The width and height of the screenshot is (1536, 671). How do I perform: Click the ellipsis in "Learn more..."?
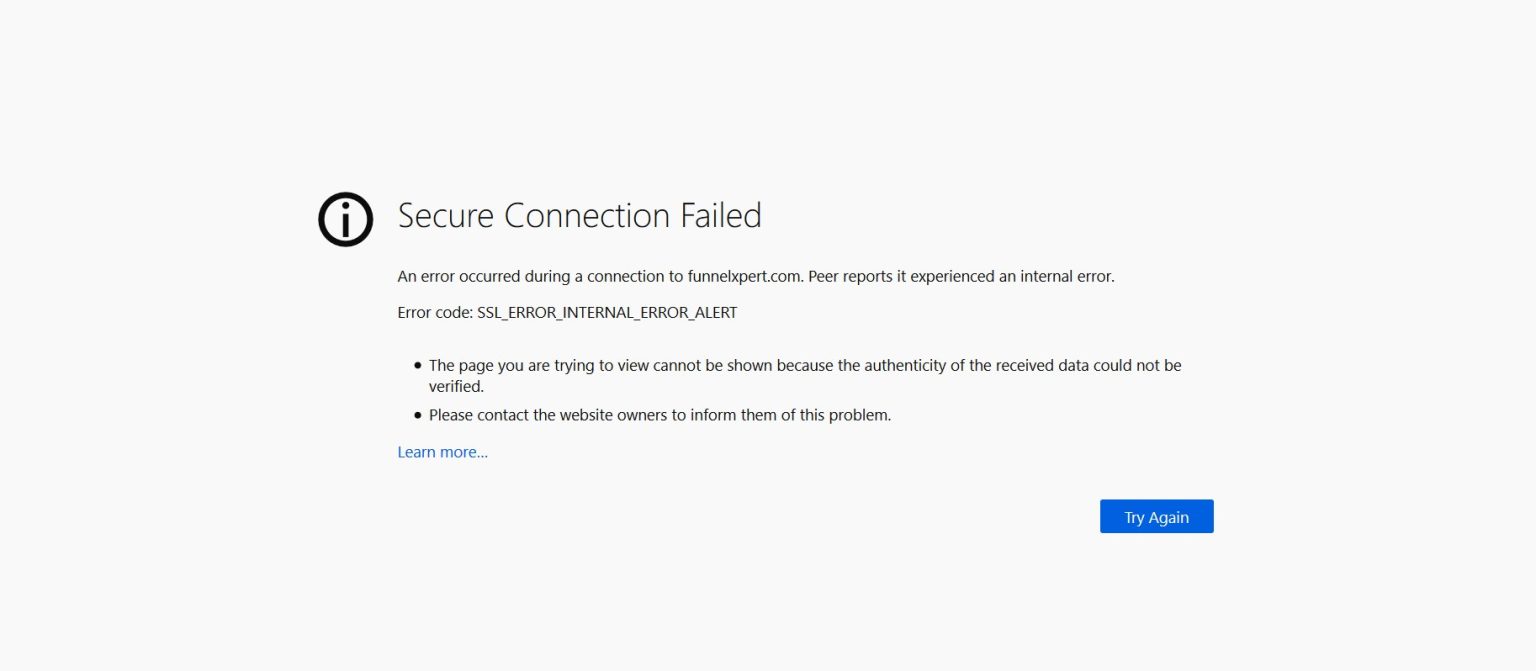point(480,453)
